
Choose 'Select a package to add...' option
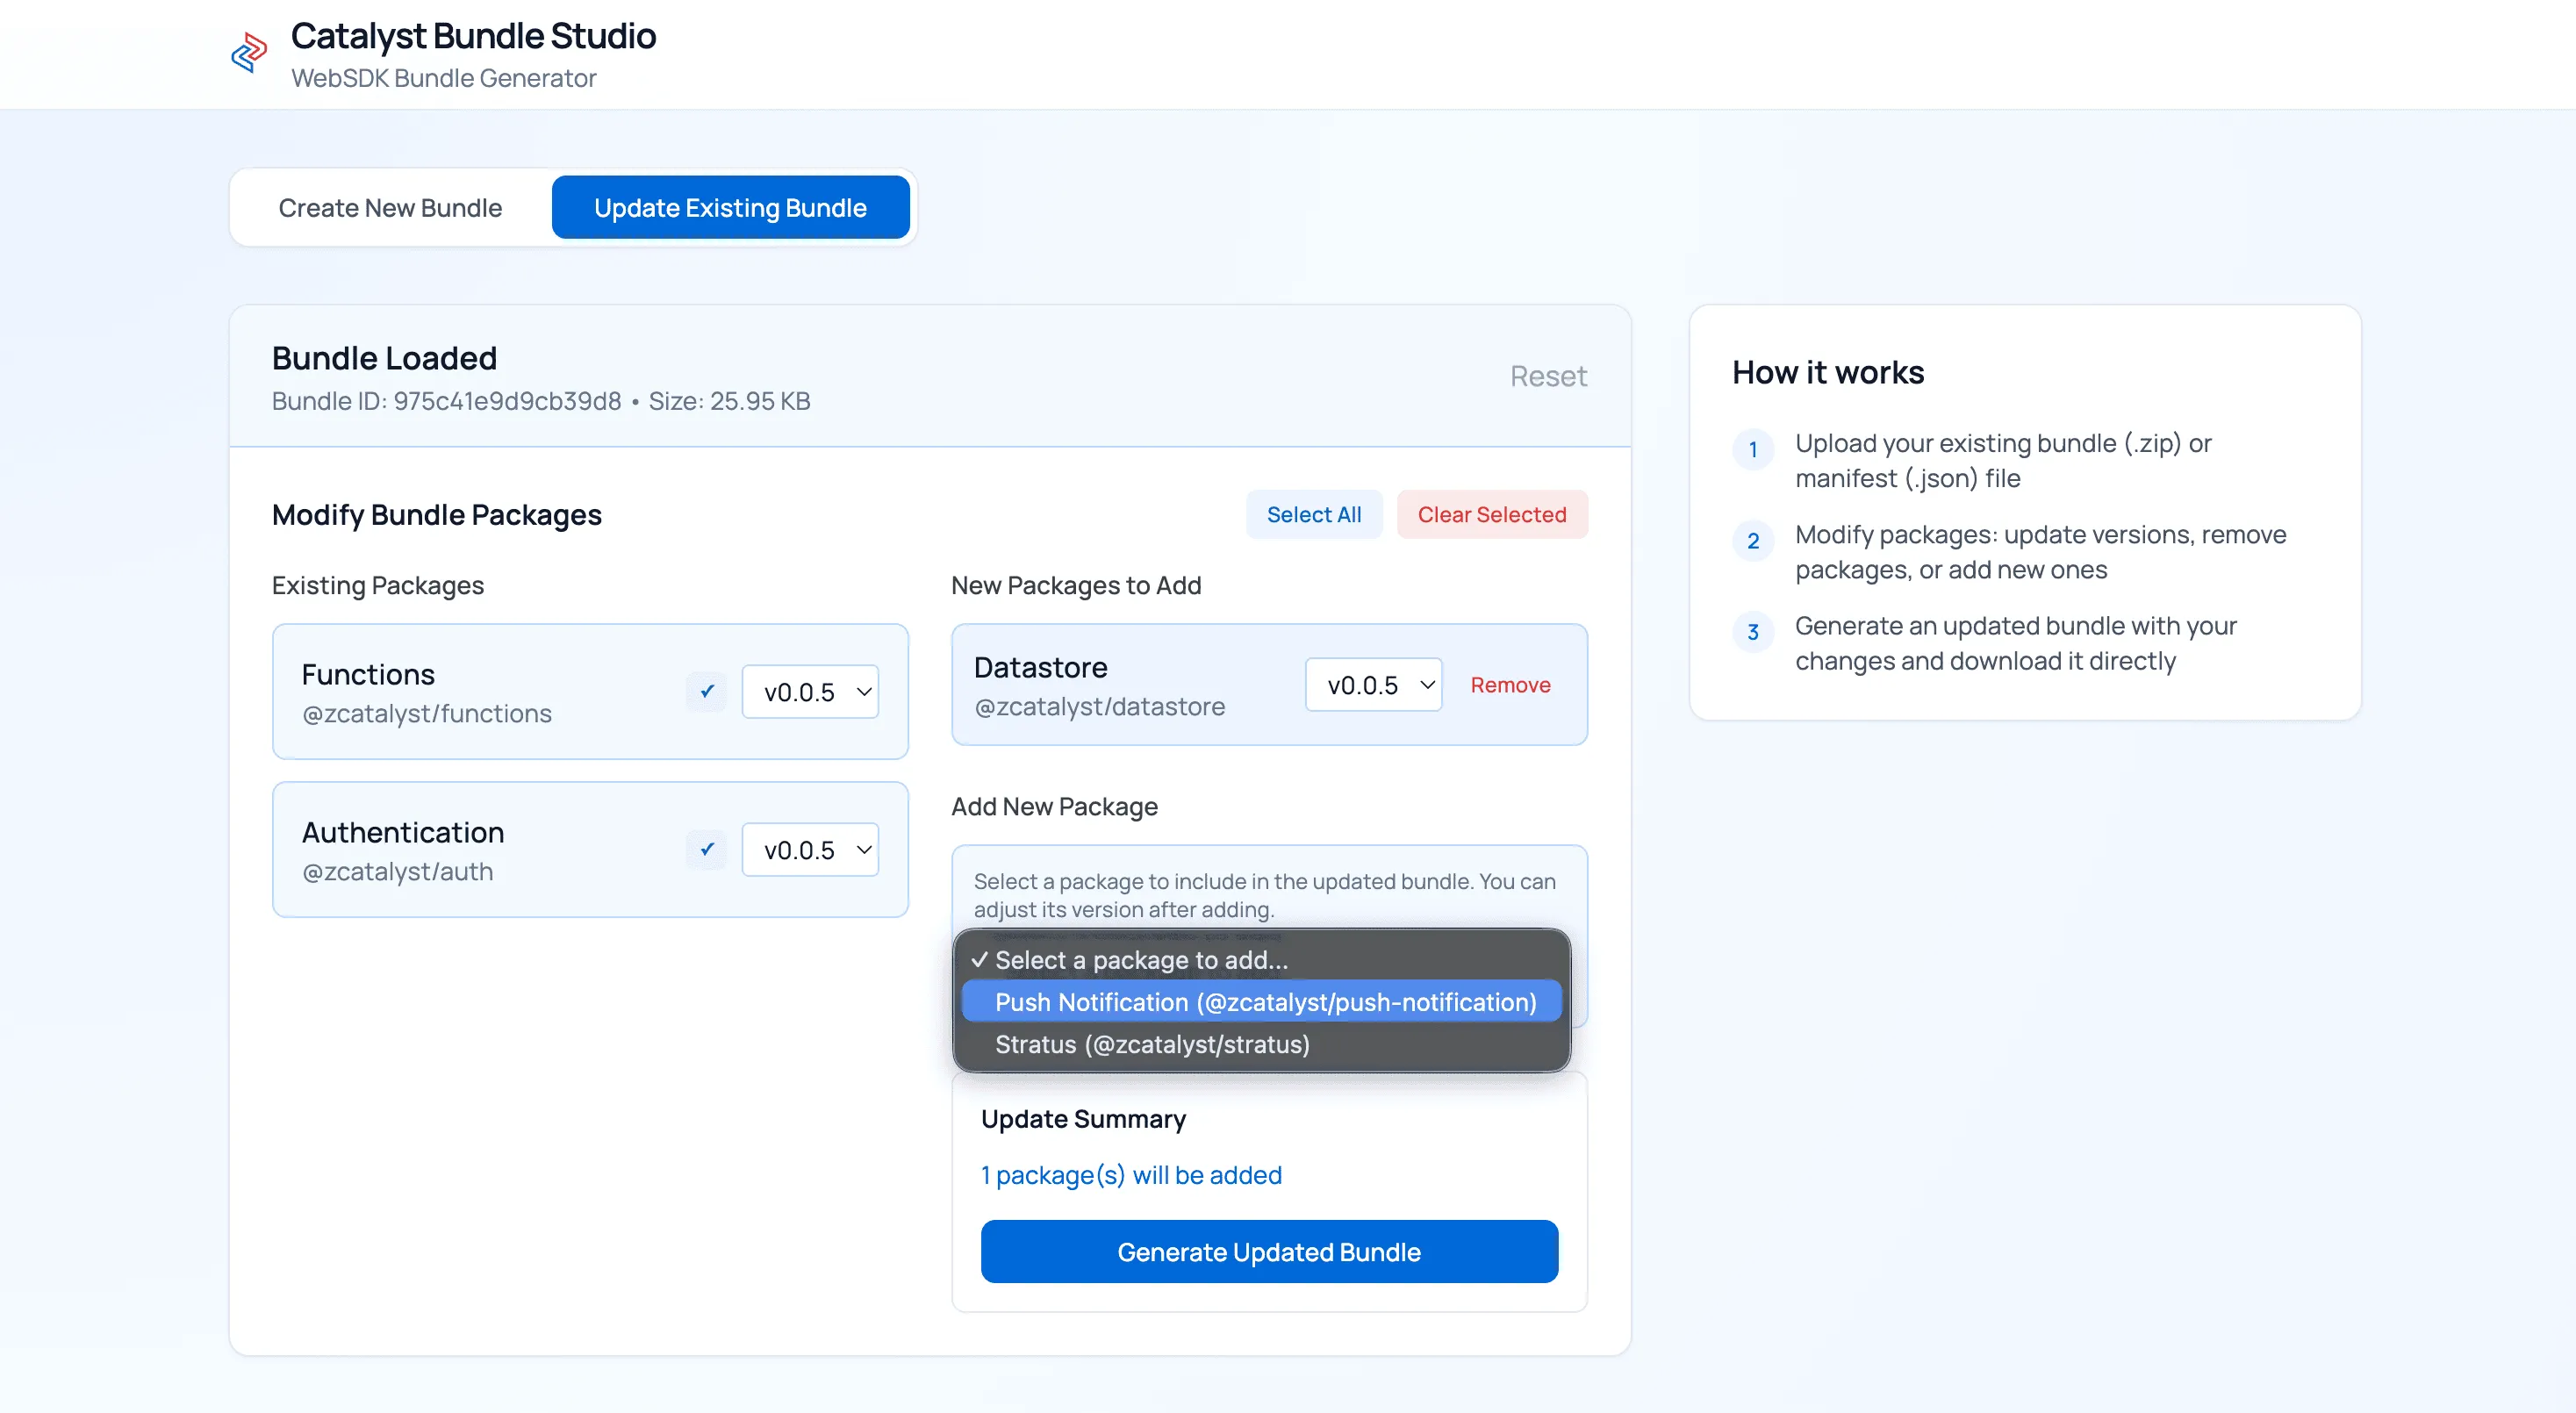[1262, 960]
